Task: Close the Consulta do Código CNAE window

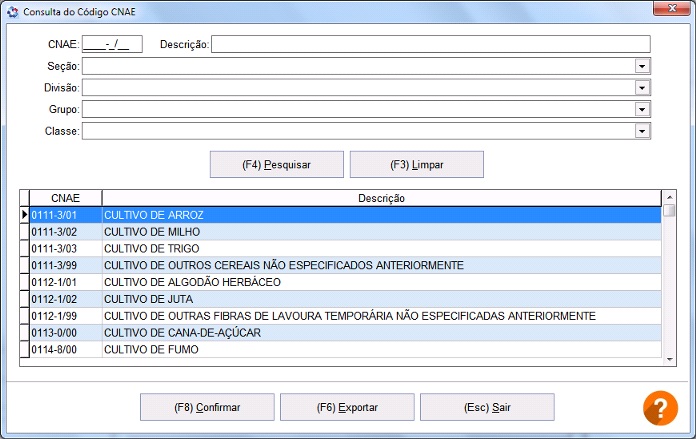Action: [x=672, y=8]
